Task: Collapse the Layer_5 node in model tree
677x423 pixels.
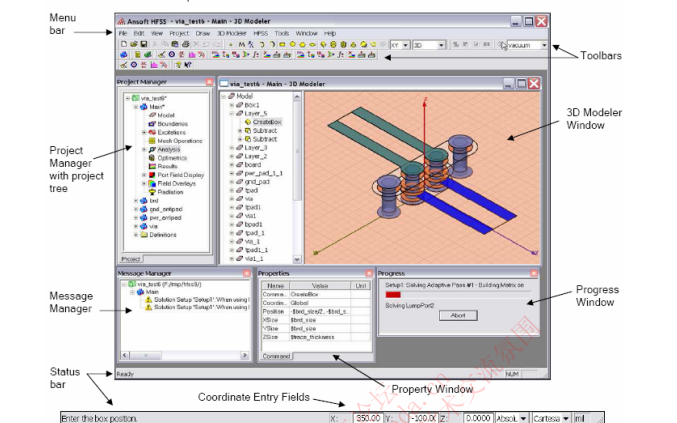Action: [x=231, y=114]
